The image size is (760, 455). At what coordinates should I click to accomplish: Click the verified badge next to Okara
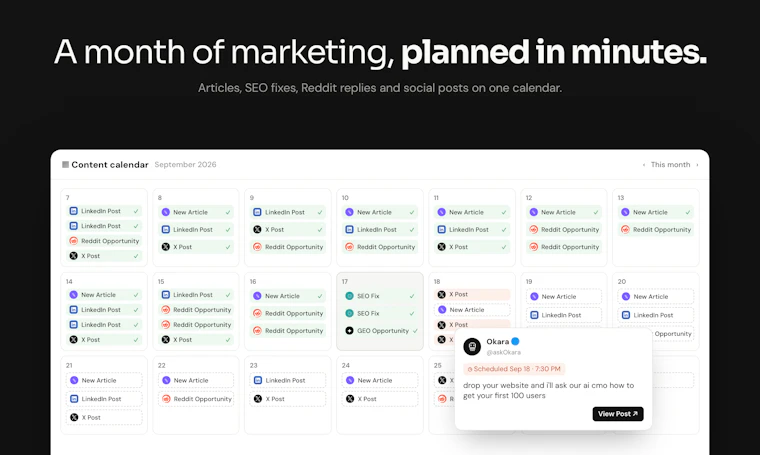pyautogui.click(x=515, y=342)
